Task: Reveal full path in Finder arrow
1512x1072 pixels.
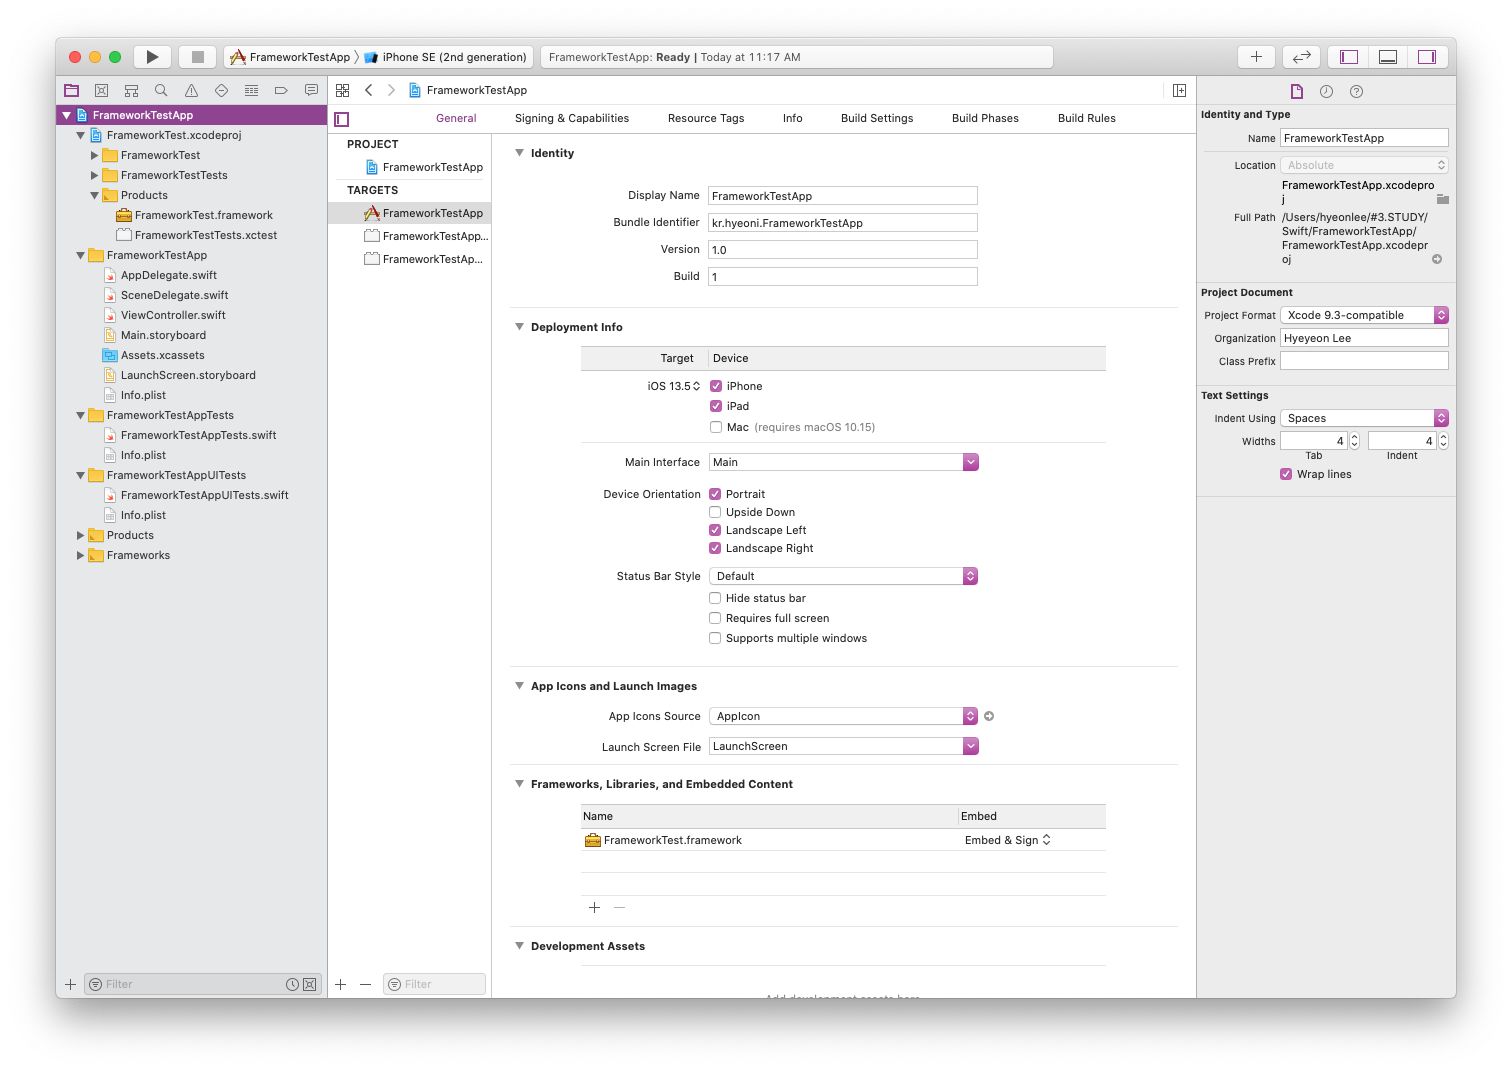Action: click(x=1437, y=259)
